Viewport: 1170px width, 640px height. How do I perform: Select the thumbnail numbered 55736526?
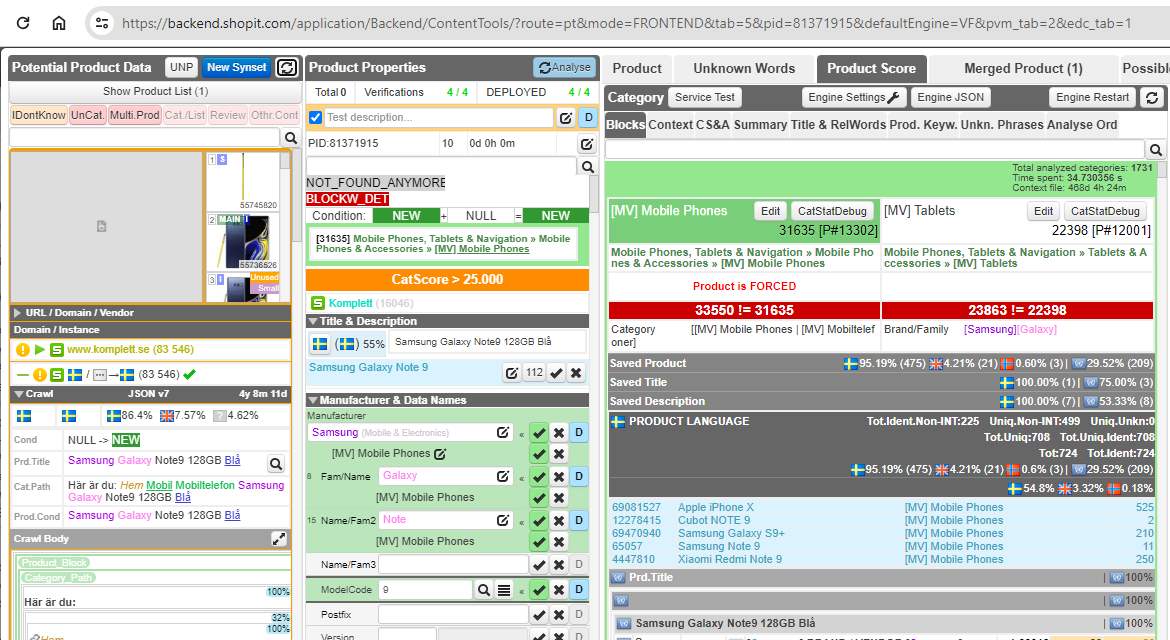[x=242, y=241]
